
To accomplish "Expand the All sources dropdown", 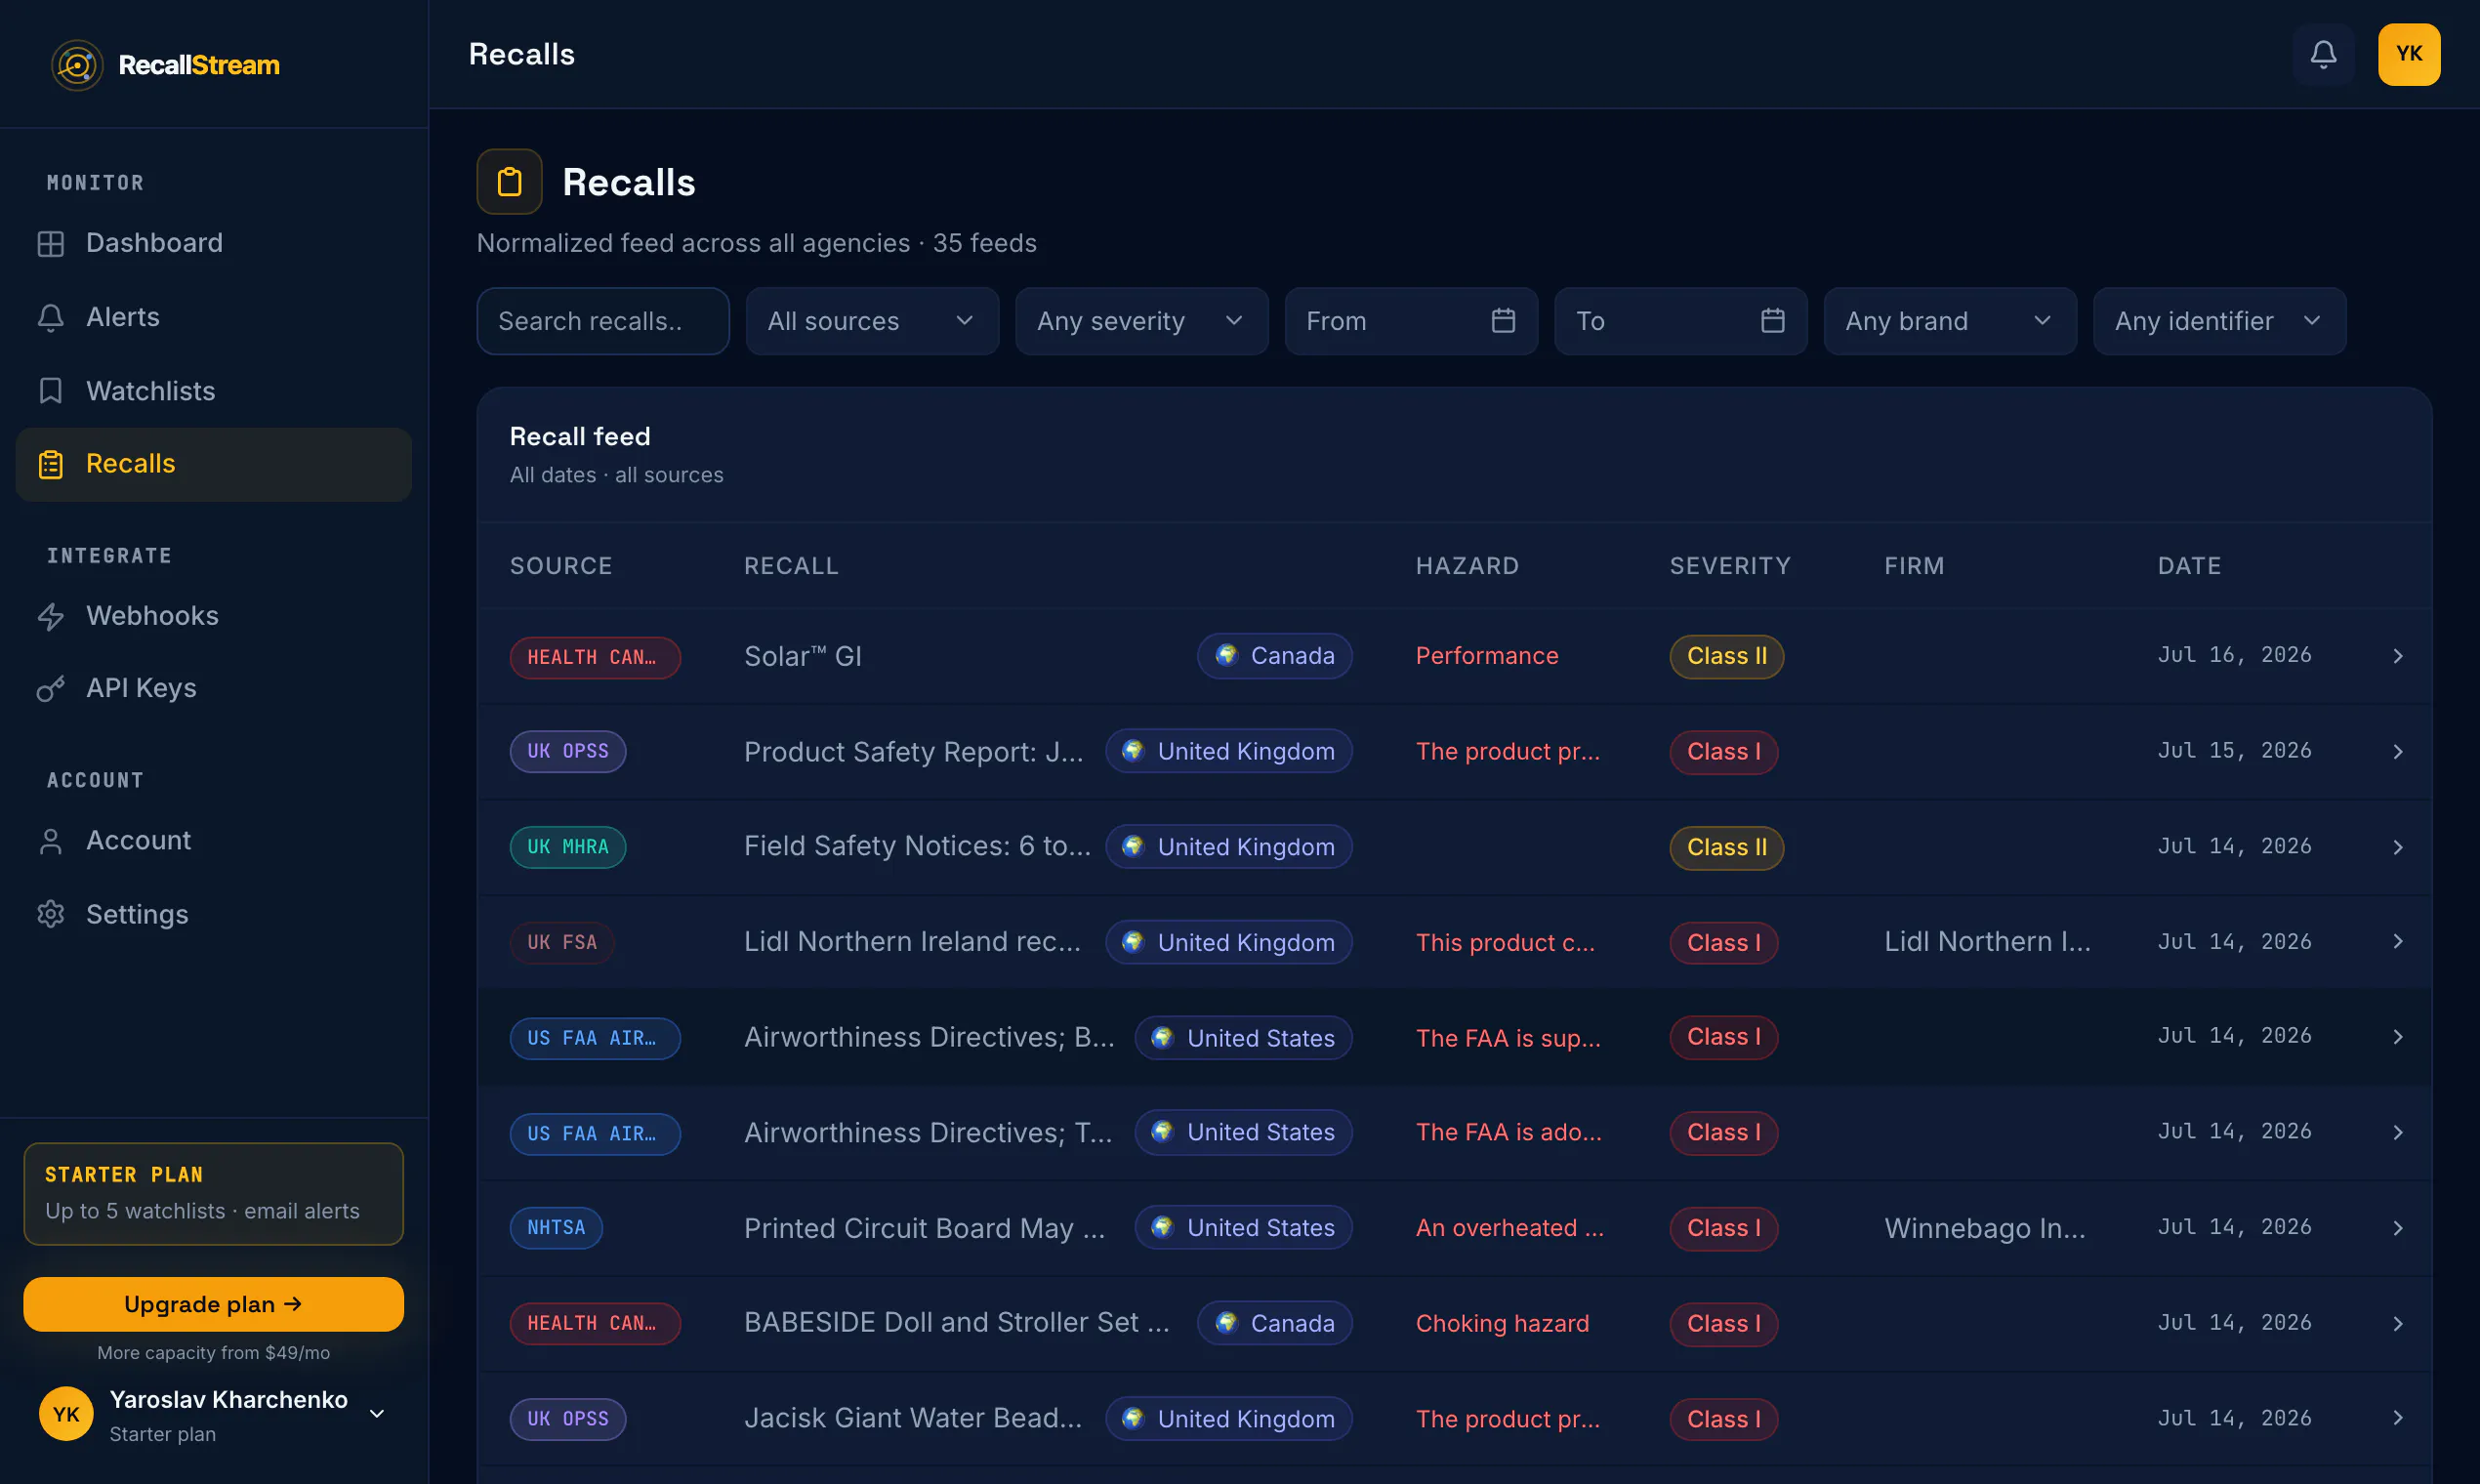I will [872, 321].
